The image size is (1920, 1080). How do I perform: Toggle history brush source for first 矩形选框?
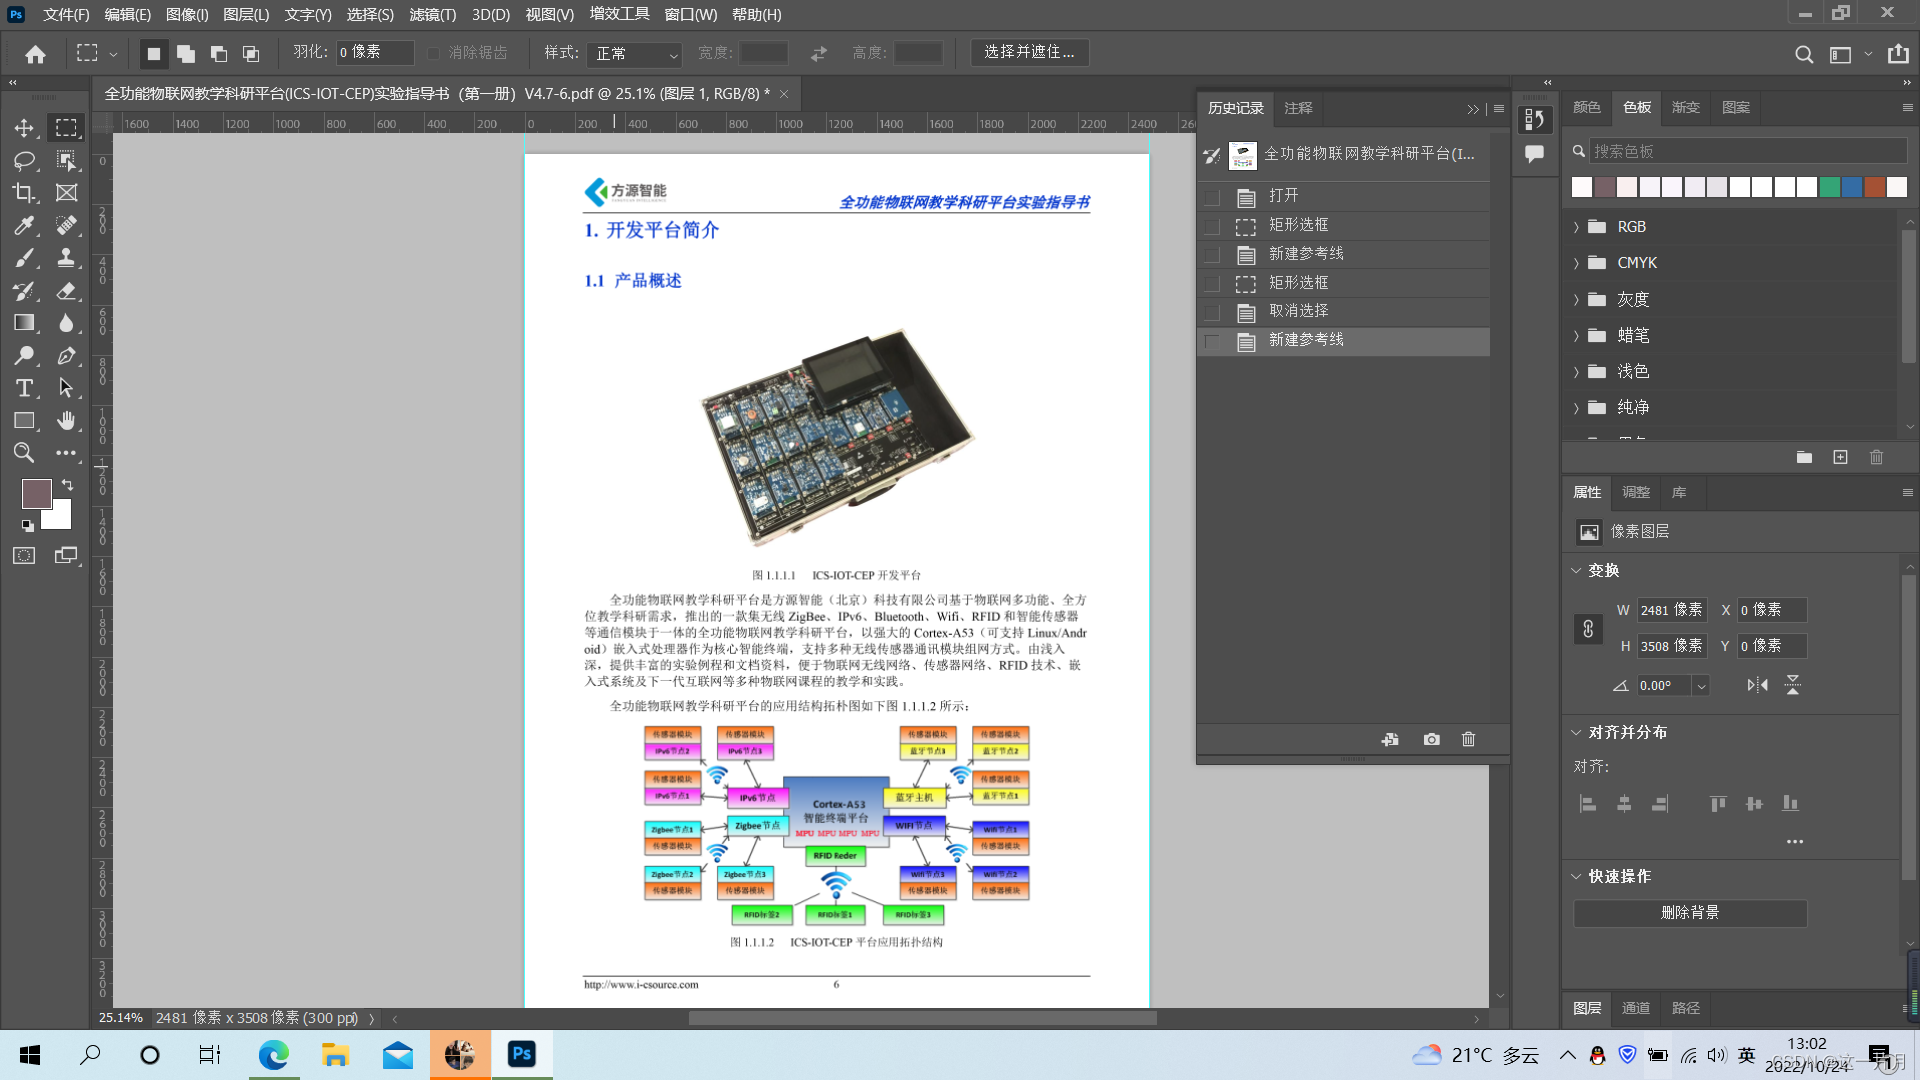pyautogui.click(x=1212, y=226)
